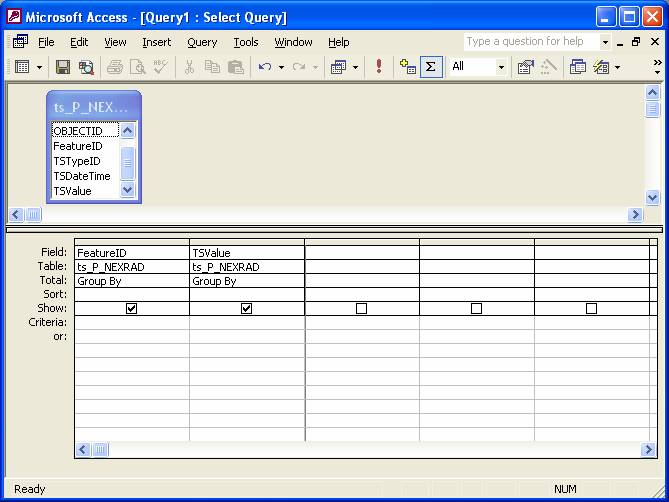The image size is (669, 502).
Task: Open the Query Type dropdown arrow
Action: pos(355,67)
